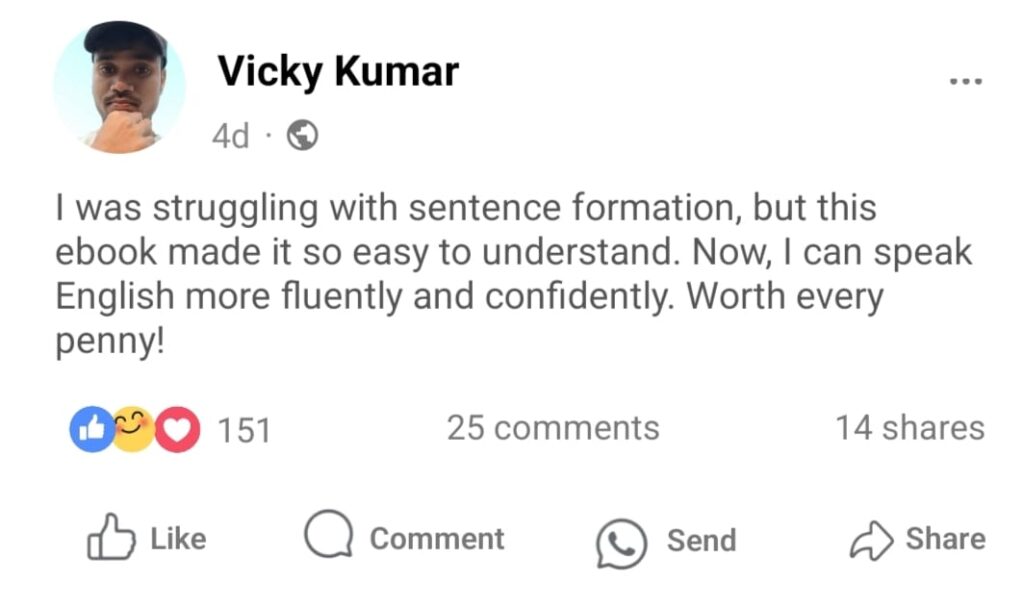
Task: Click the thumbs-up outline Like icon
Action: tap(108, 539)
